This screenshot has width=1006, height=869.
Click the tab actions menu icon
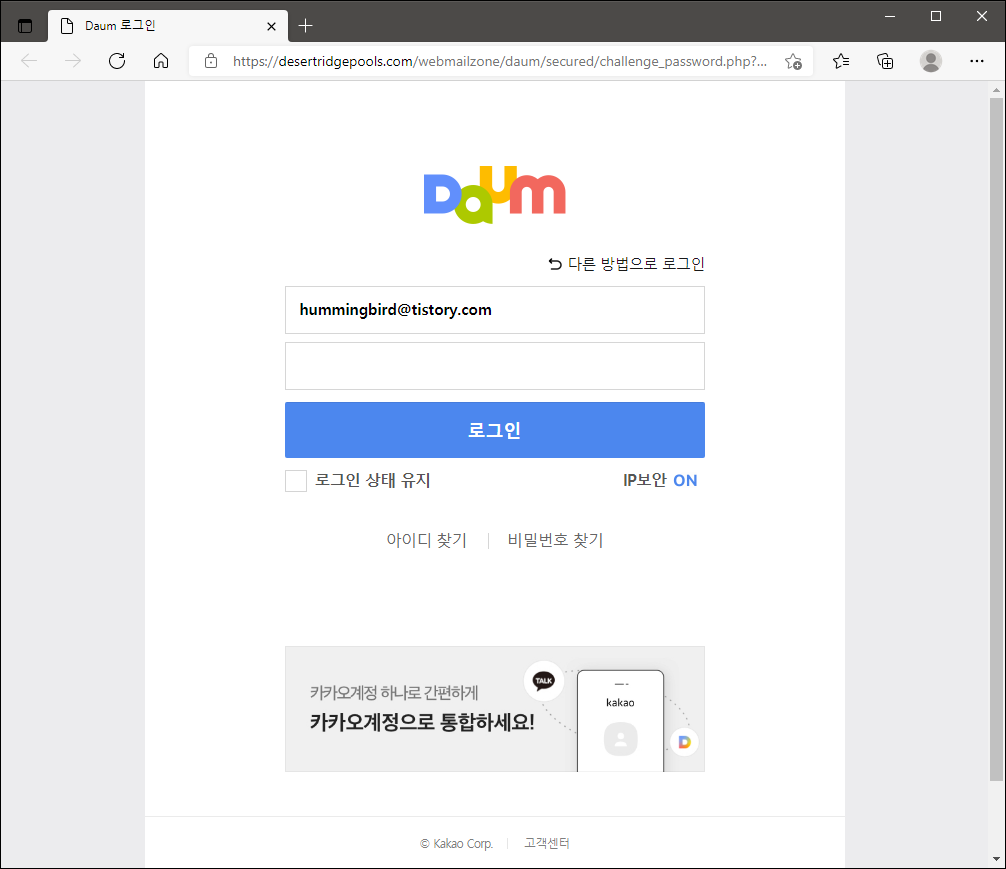click(25, 26)
